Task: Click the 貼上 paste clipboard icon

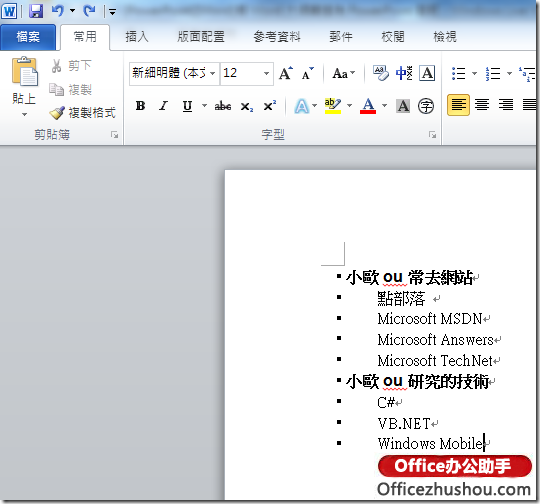Action: (x=24, y=72)
